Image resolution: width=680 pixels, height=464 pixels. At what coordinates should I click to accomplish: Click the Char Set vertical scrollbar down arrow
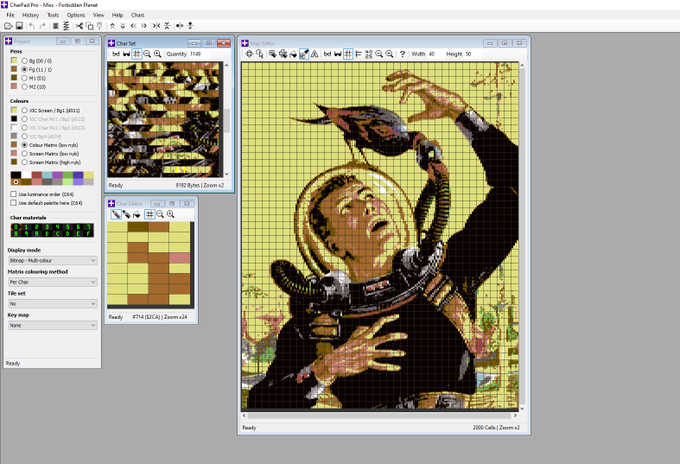(226, 174)
